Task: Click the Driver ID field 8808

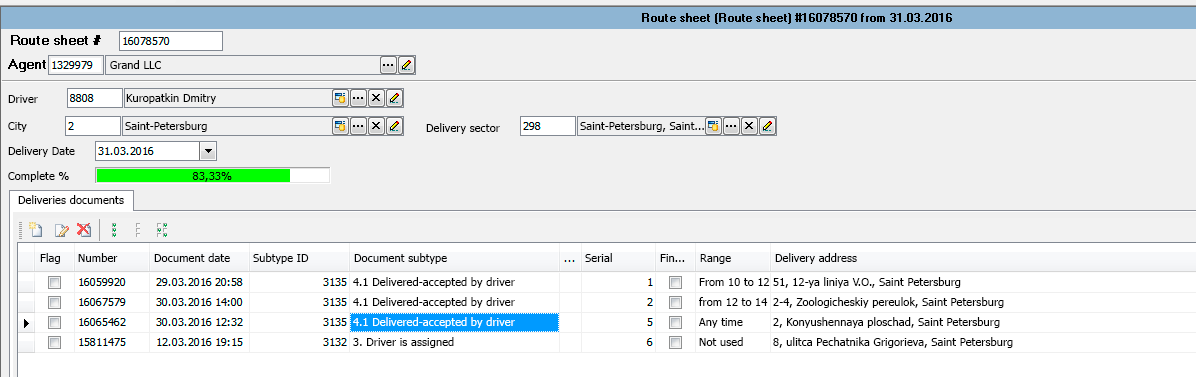Action: pyautogui.click(x=95, y=98)
